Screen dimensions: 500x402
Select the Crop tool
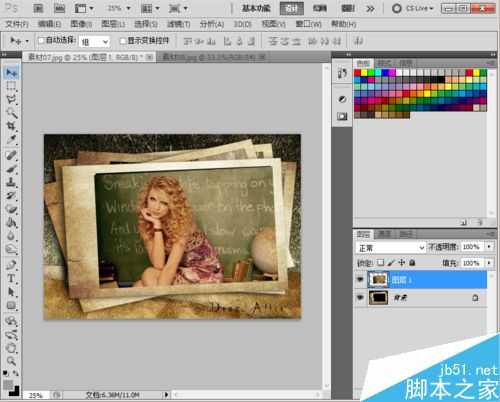11,126
